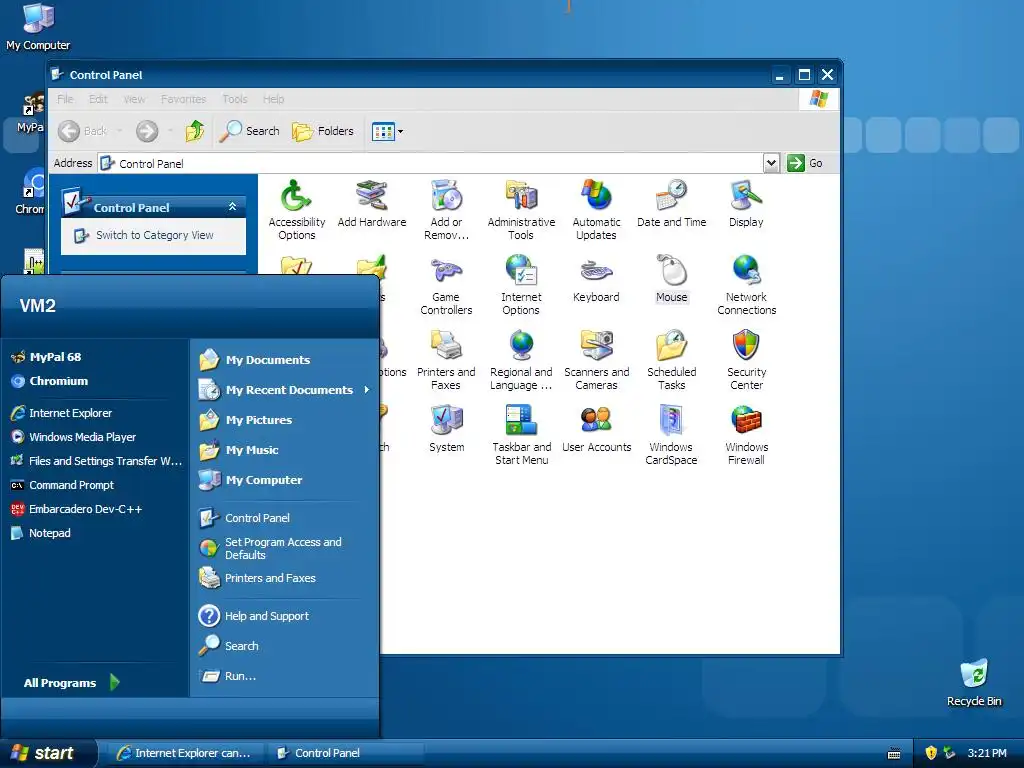The image size is (1024, 768).
Task: Open Network Connections icon
Action: [746, 285]
